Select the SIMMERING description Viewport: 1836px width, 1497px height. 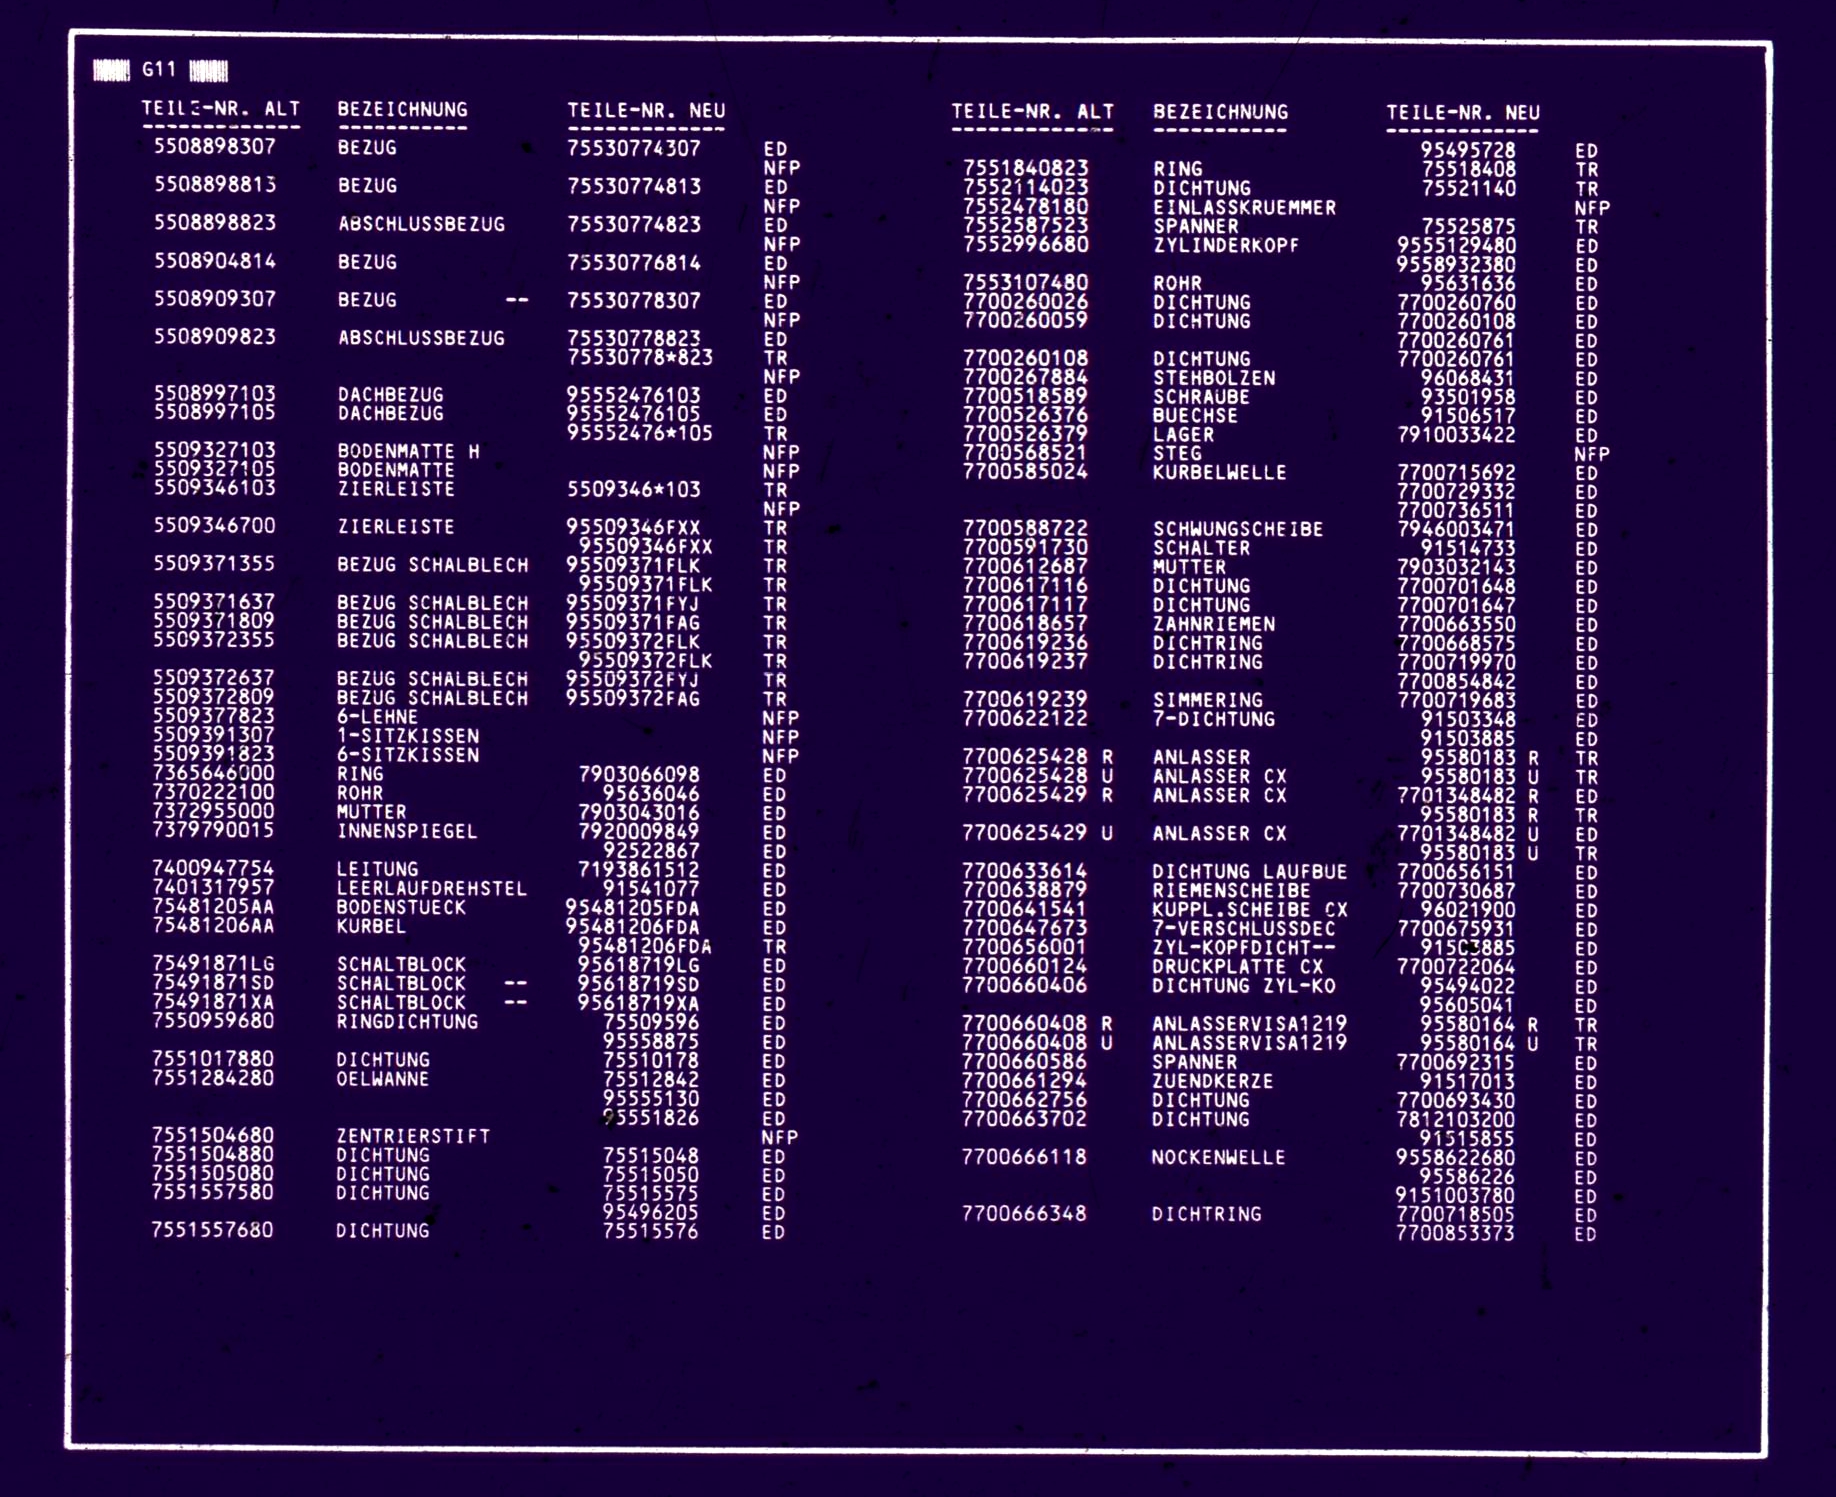pyautogui.click(x=1208, y=700)
